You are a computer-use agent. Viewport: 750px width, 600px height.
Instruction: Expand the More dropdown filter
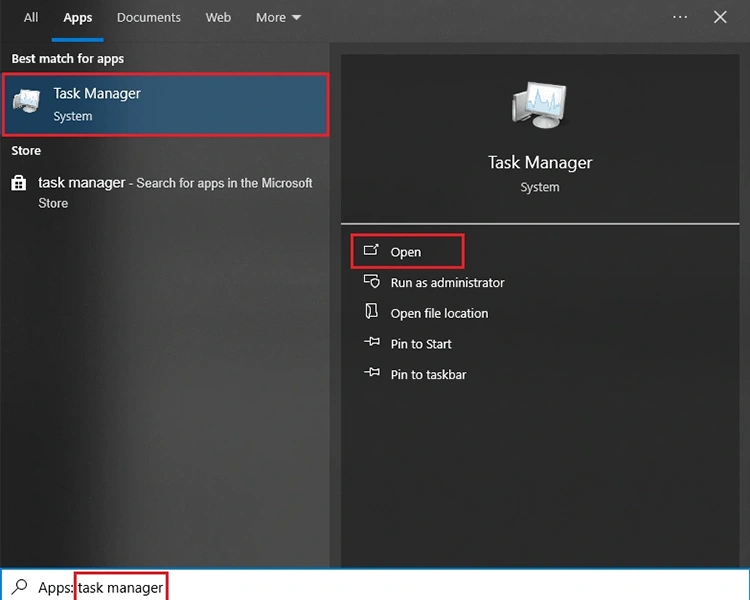point(278,18)
